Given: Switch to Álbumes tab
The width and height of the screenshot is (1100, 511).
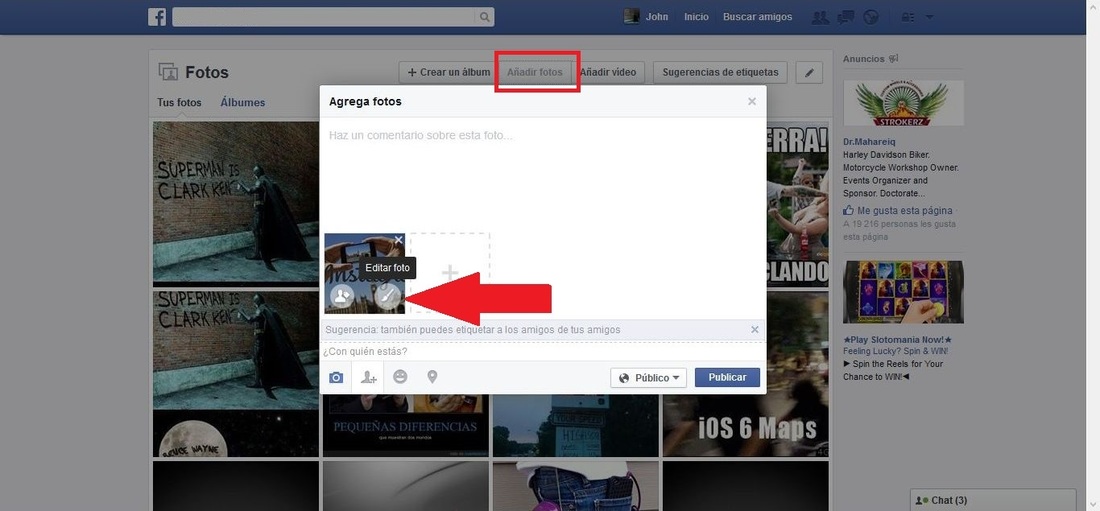Looking at the screenshot, I should pyautogui.click(x=243, y=102).
